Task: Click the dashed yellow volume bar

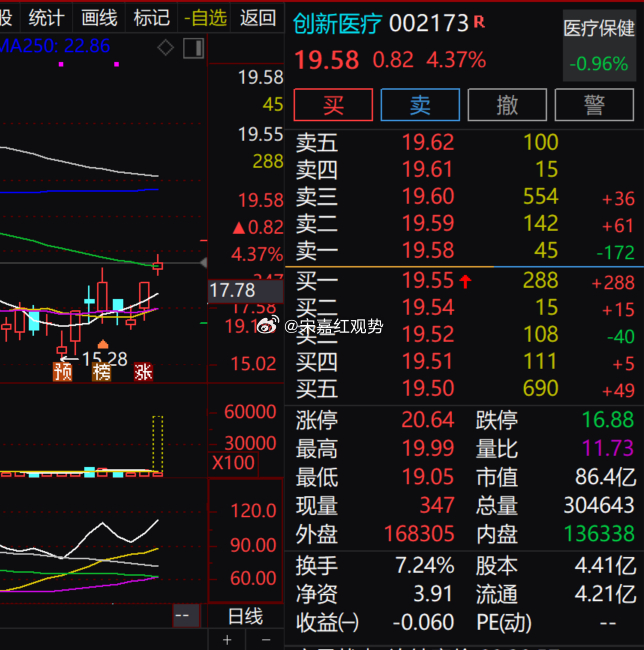Action: (x=157, y=444)
